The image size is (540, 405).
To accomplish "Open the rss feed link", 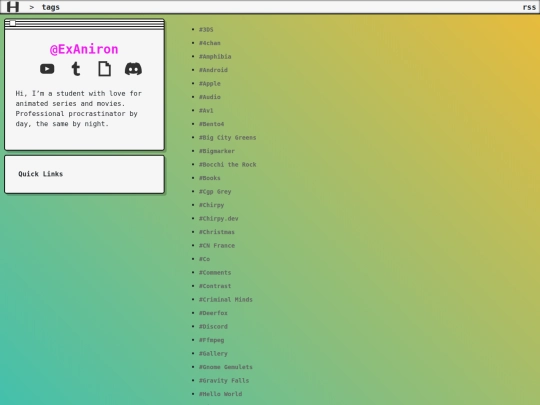I will (529, 7).
